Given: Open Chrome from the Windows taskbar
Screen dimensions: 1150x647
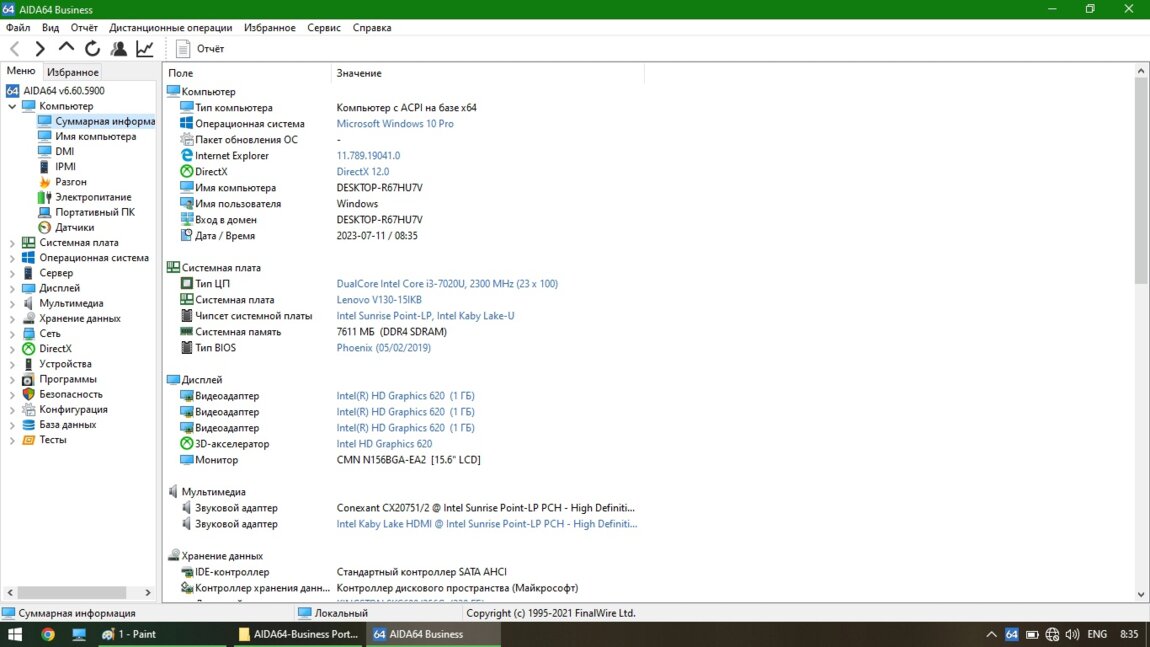Looking at the screenshot, I should click(x=47, y=634).
